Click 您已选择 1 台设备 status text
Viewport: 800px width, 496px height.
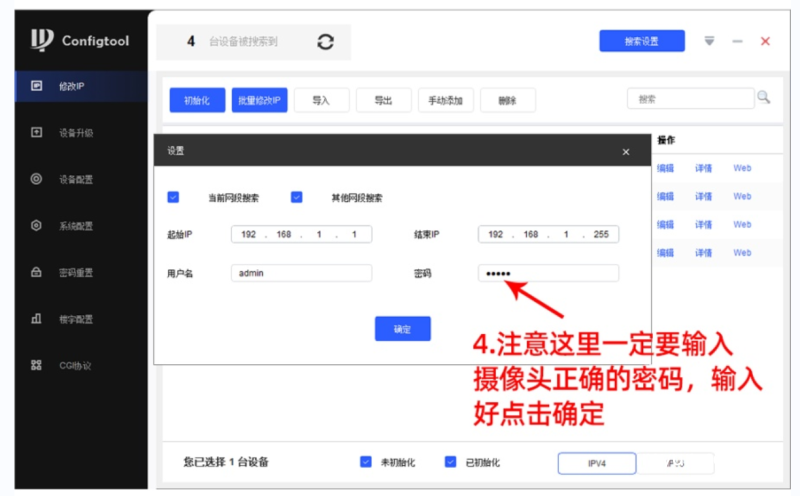point(226,462)
